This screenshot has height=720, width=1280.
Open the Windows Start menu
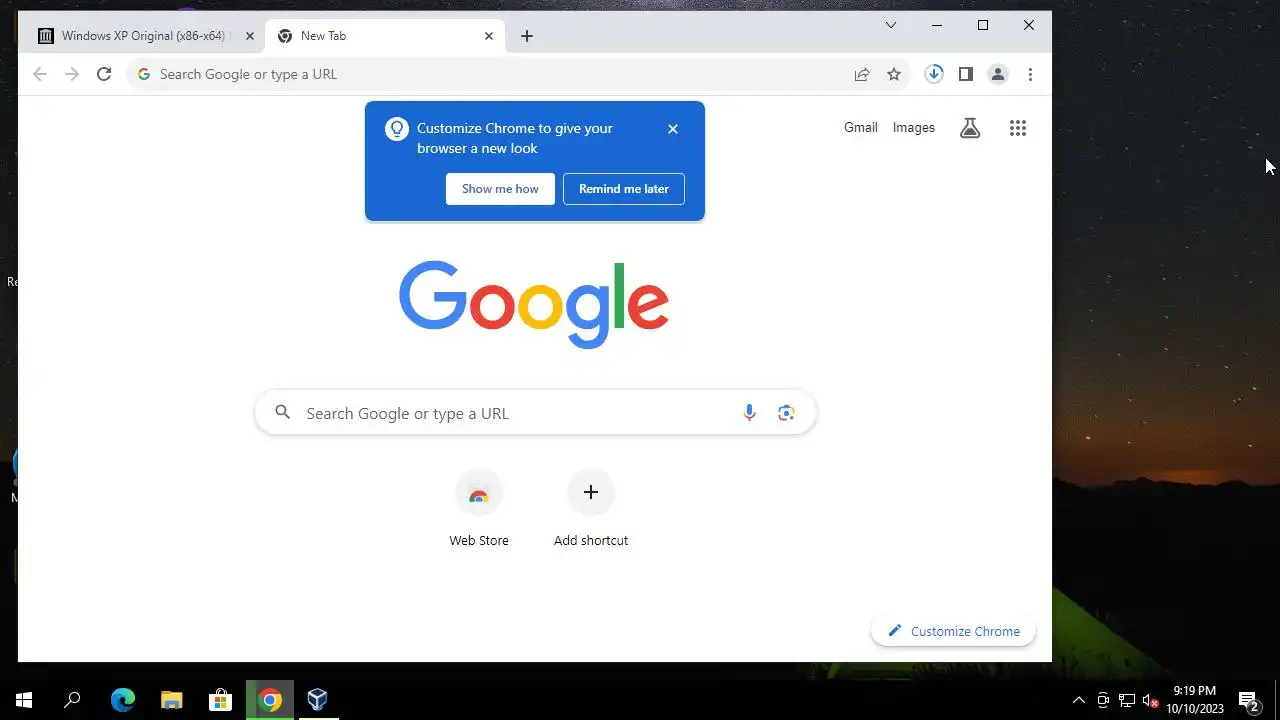(x=24, y=700)
